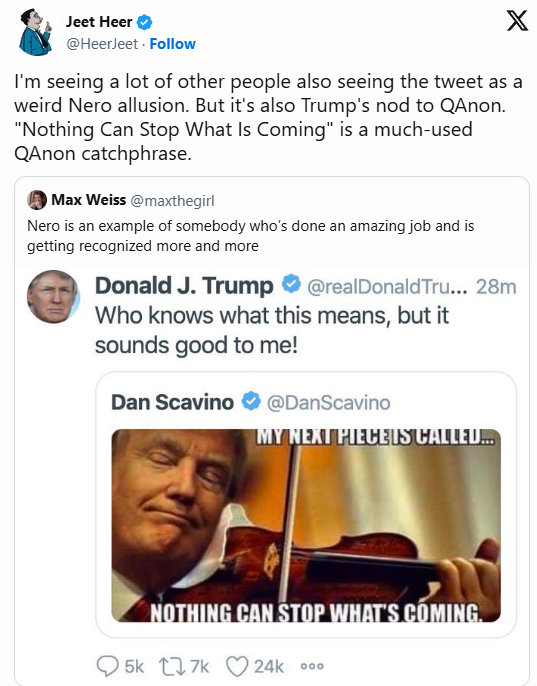Image resolution: width=537 pixels, height=686 pixels.
Task: Click the Dan Scavino display name
Action: [172, 402]
